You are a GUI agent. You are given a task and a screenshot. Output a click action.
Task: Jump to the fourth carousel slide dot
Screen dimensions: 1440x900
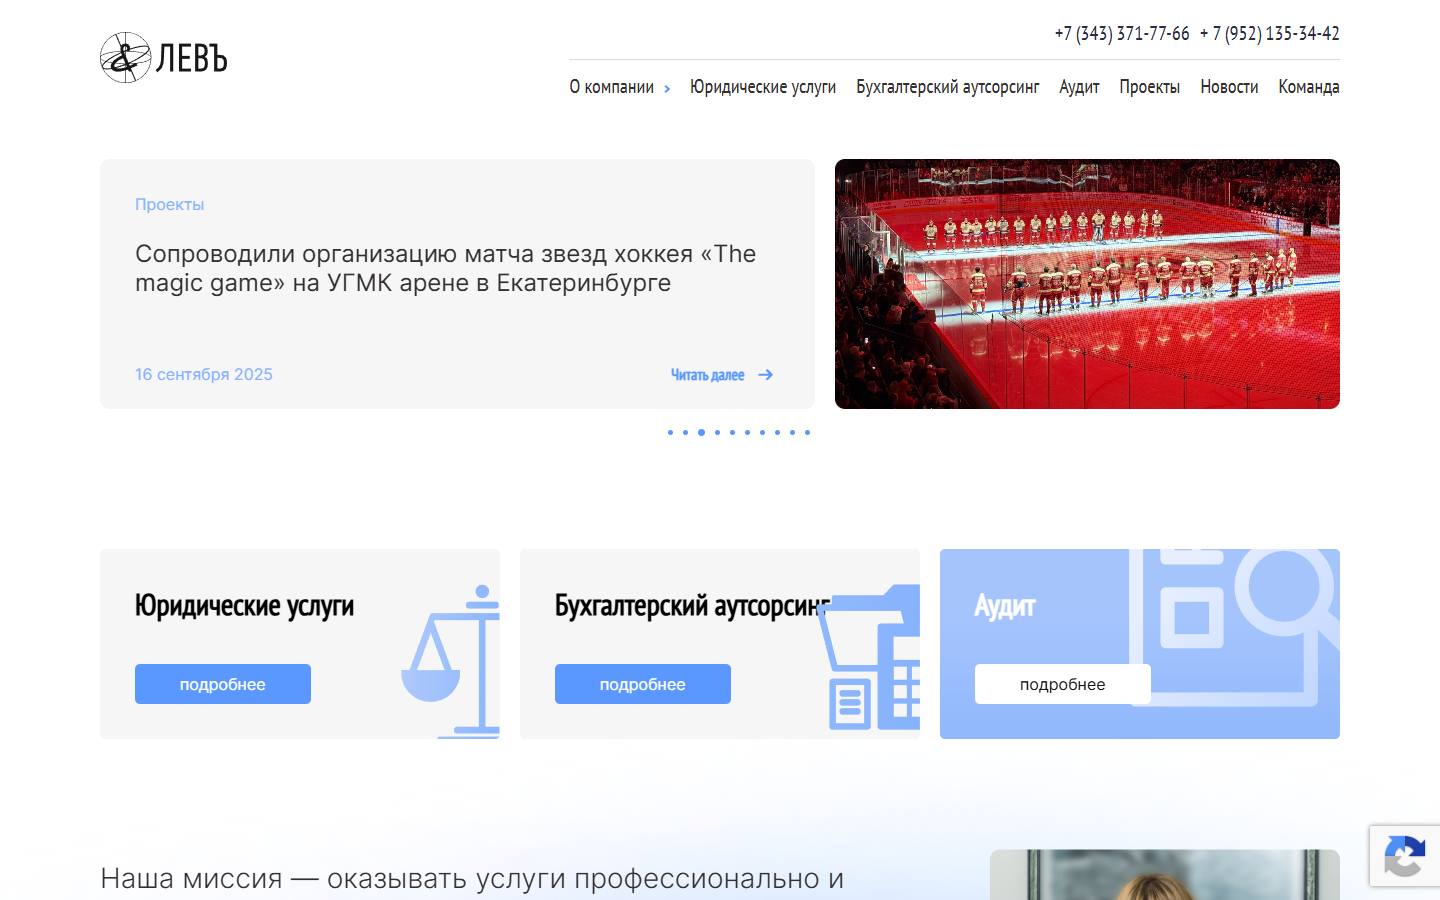(717, 433)
